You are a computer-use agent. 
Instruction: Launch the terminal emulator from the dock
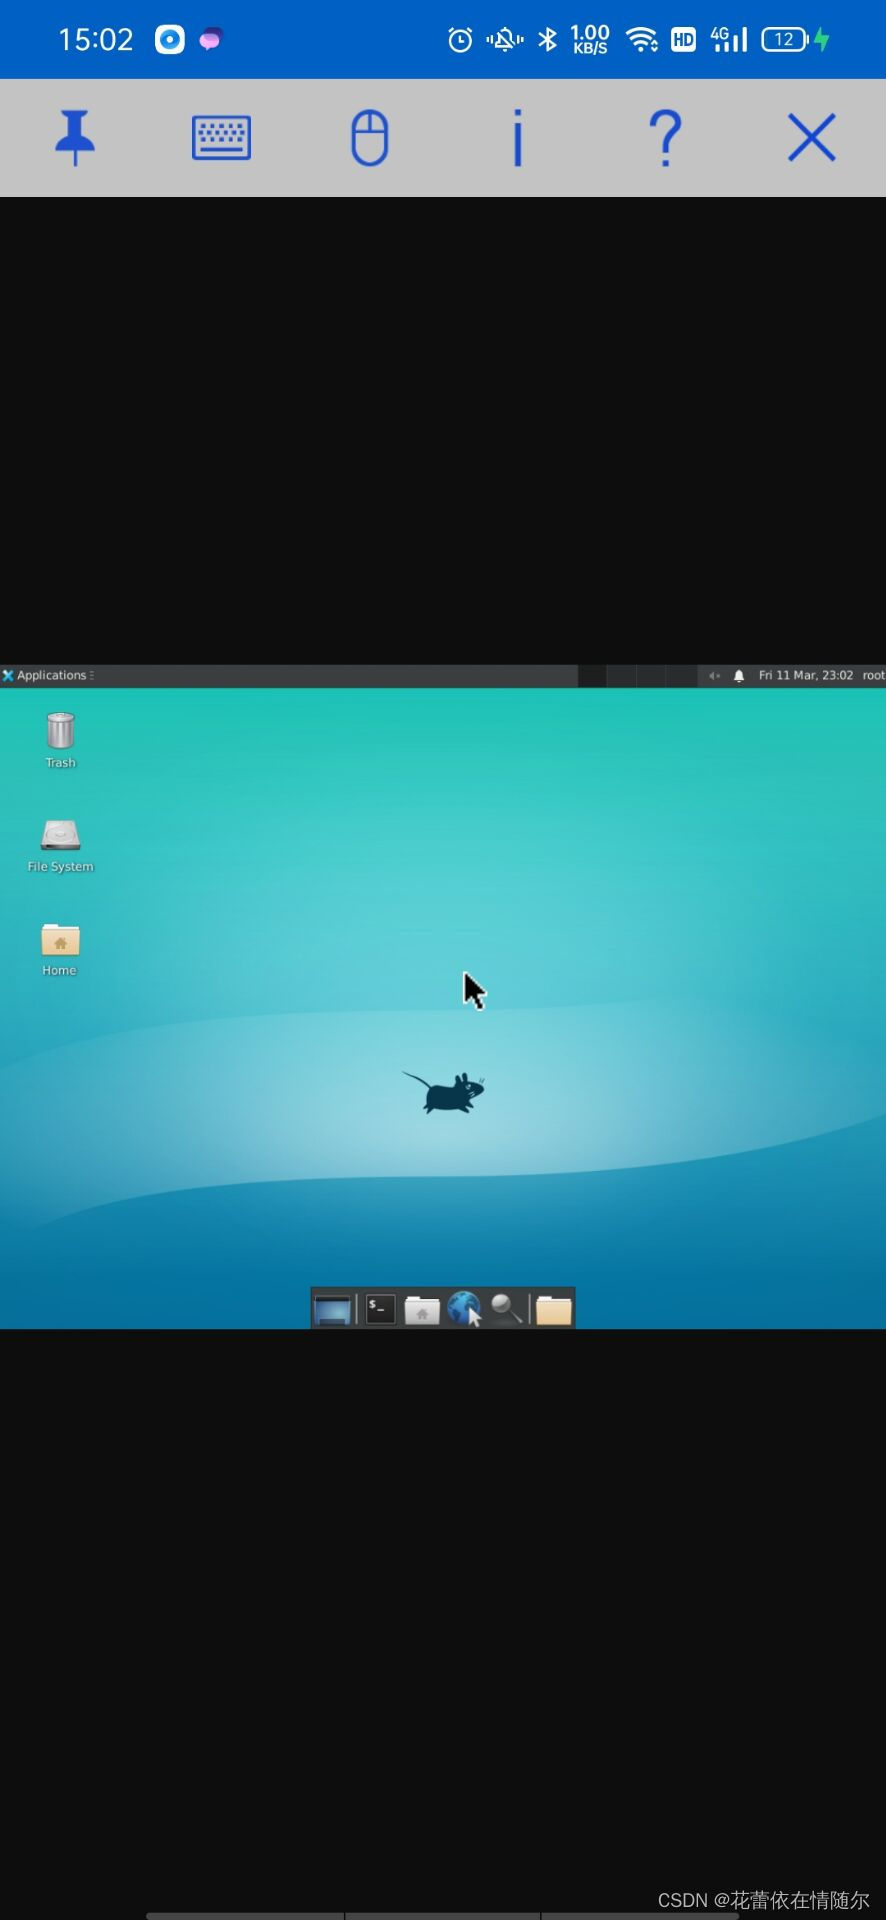pyautogui.click(x=380, y=1309)
